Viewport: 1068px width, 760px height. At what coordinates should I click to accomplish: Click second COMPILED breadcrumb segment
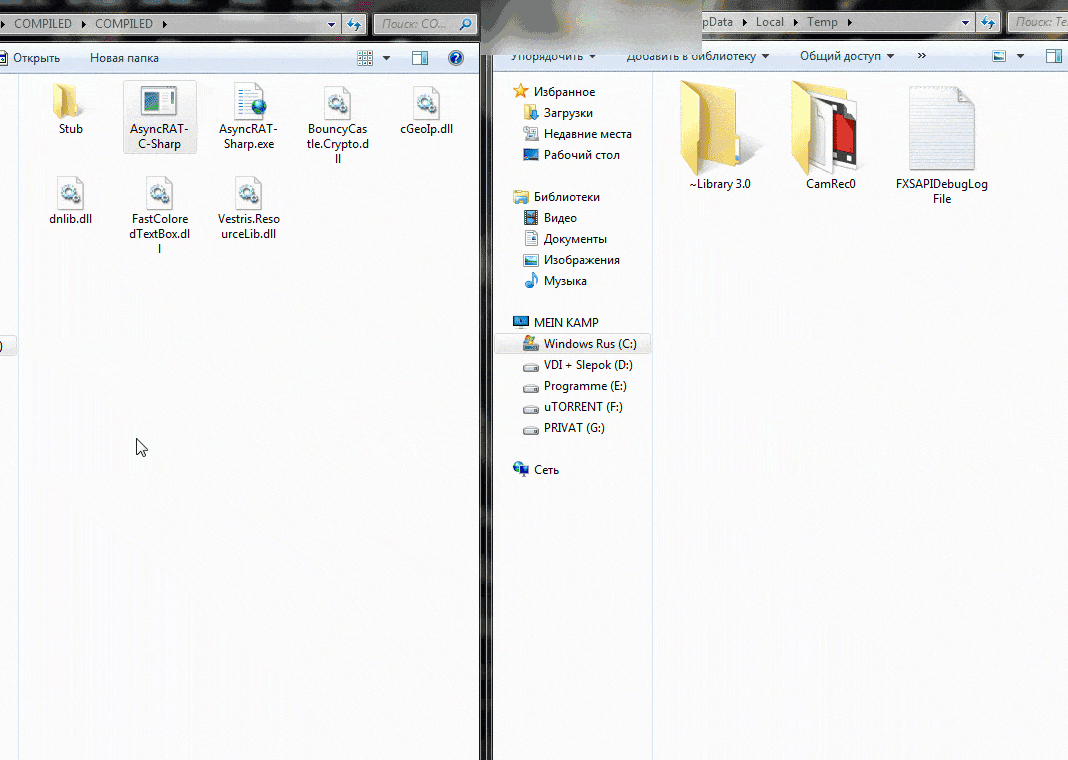[x=124, y=24]
